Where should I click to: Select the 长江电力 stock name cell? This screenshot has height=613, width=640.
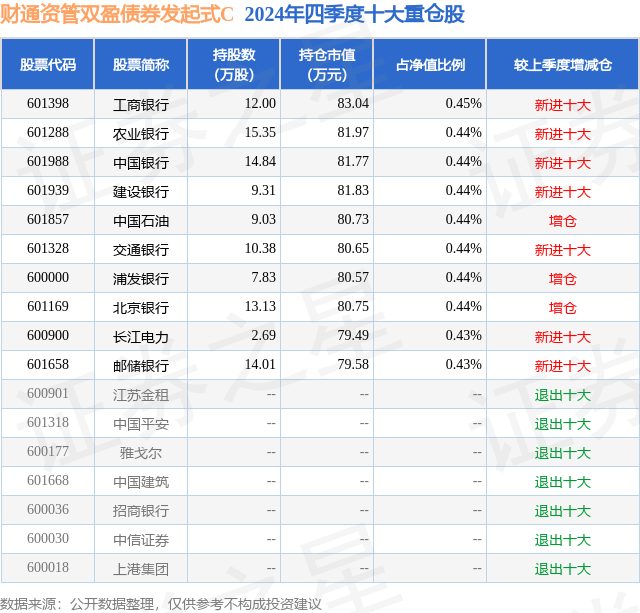click(141, 336)
